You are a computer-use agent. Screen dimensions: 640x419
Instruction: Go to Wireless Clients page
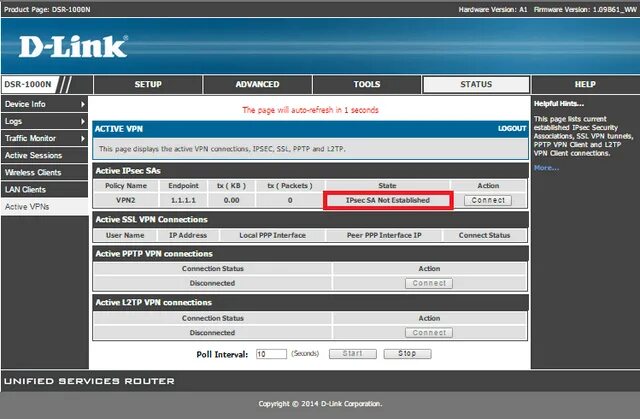[x=44, y=173]
